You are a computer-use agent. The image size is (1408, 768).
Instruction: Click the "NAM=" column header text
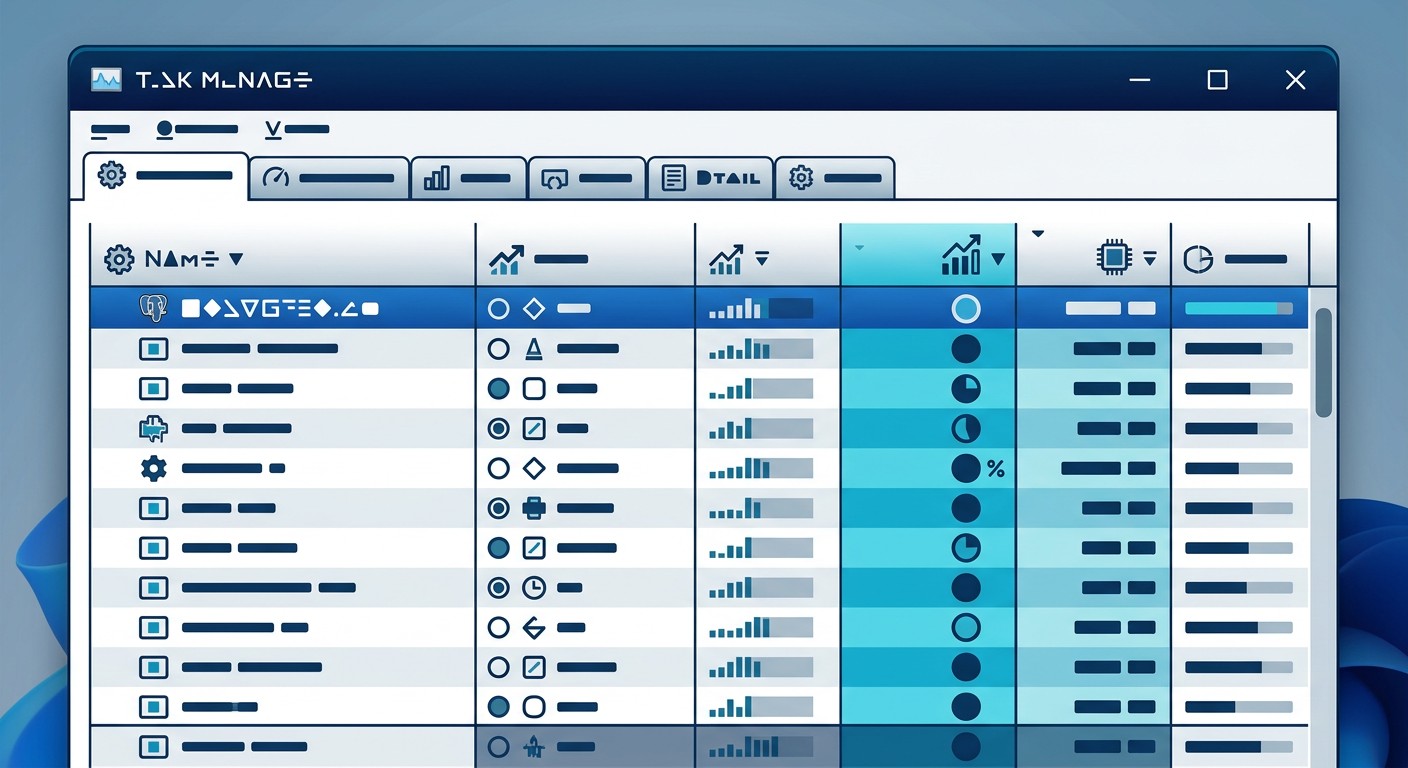(182, 260)
